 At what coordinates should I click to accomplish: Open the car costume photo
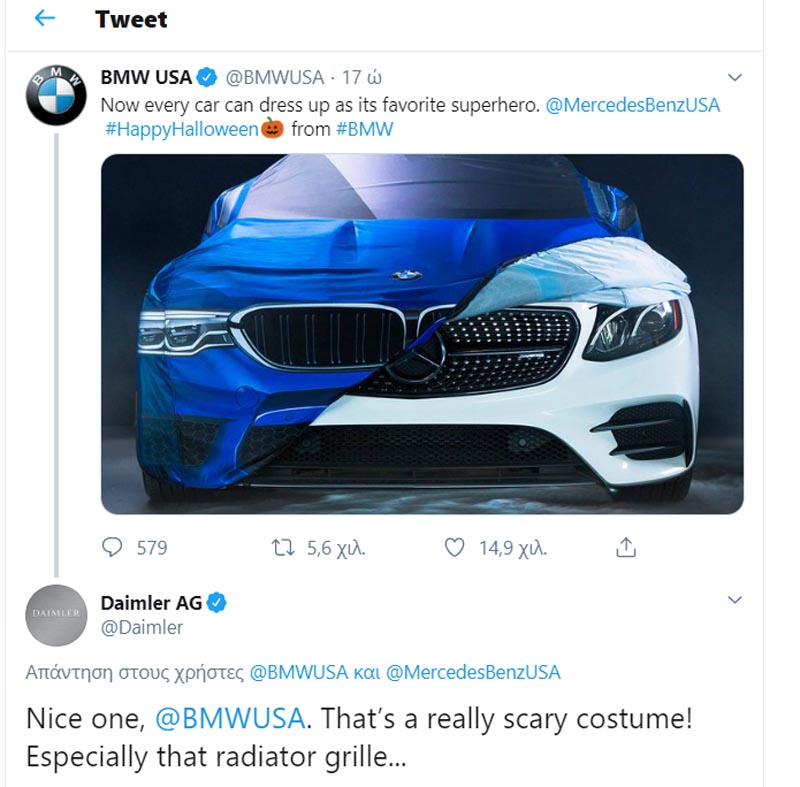422,334
